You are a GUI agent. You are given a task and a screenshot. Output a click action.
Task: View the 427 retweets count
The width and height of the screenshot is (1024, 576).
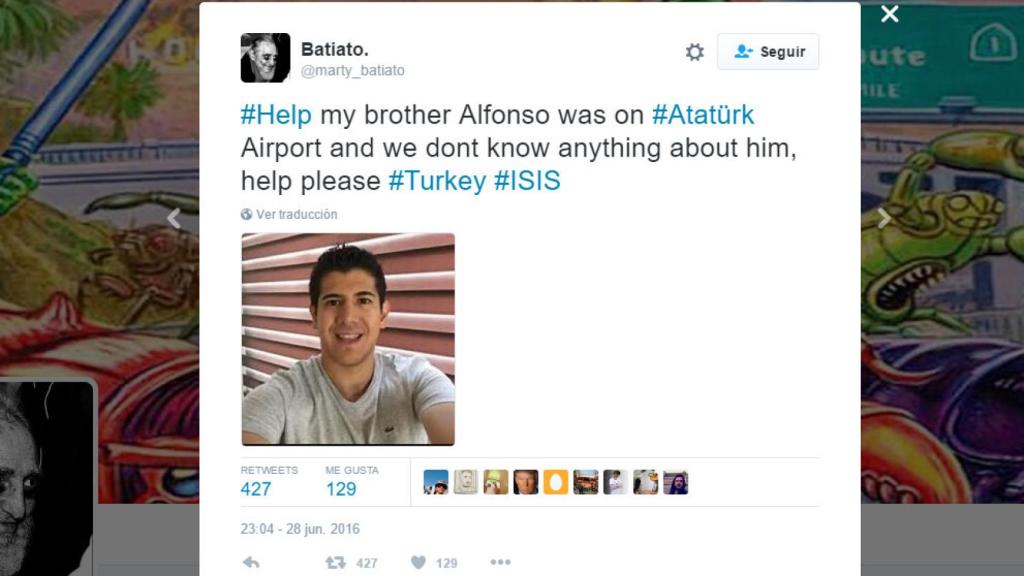tap(256, 489)
